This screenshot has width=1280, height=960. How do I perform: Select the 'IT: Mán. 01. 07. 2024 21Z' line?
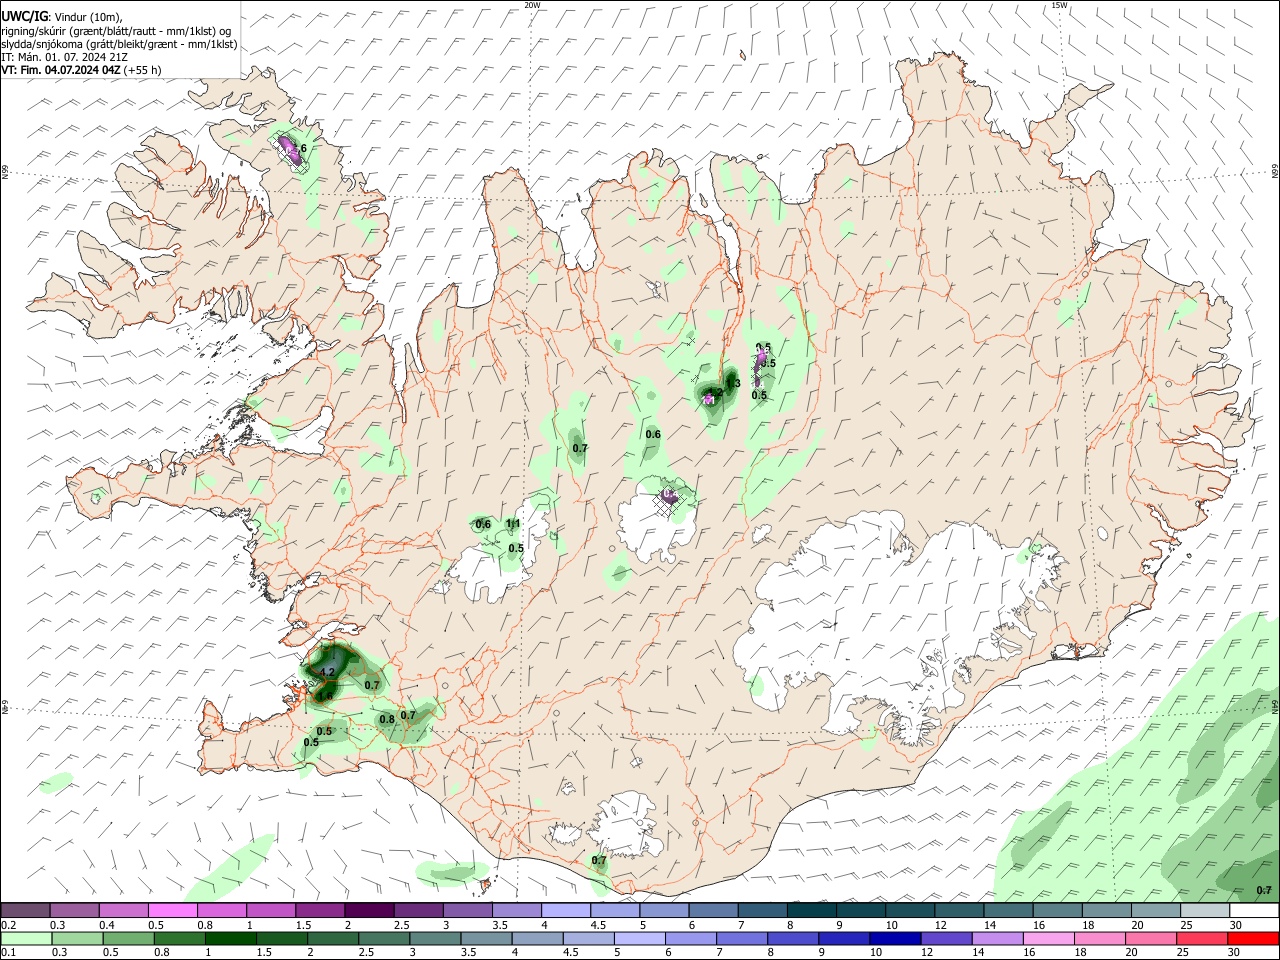pyautogui.click(x=64, y=57)
